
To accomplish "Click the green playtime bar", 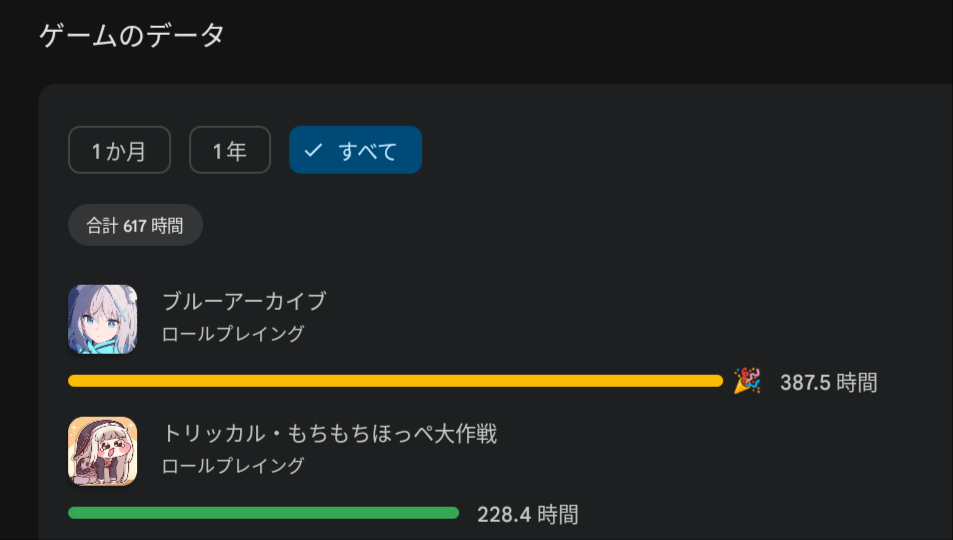I will pyautogui.click(x=263, y=513).
